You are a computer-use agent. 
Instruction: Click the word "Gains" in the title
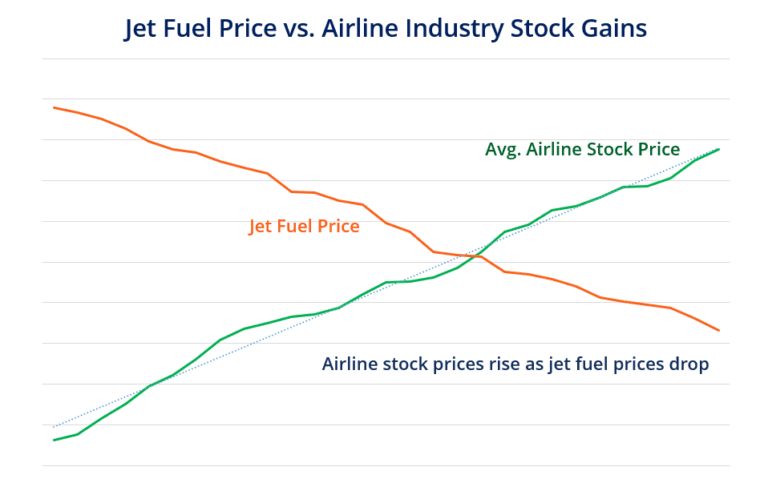coord(611,28)
